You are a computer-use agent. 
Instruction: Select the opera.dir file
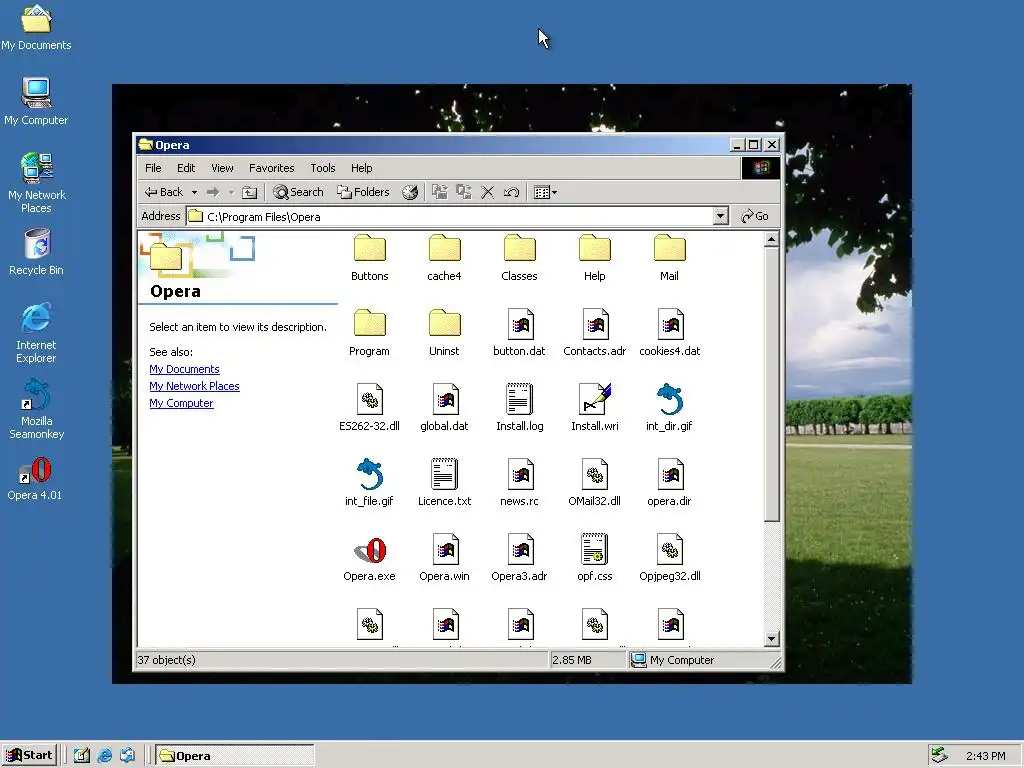click(669, 483)
